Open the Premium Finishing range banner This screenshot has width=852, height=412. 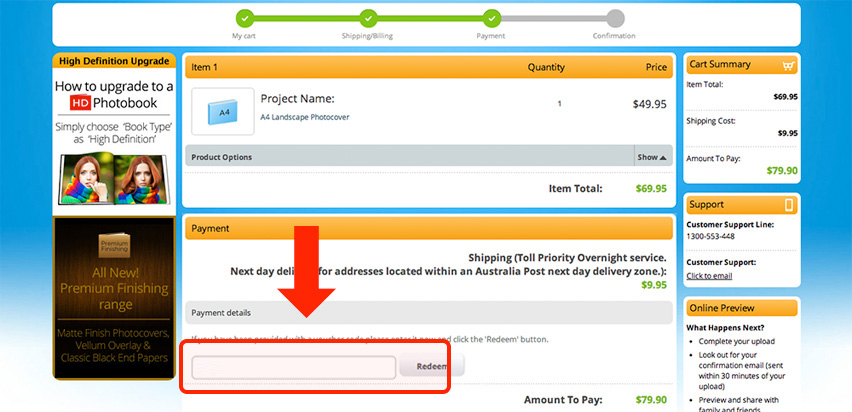pos(114,298)
